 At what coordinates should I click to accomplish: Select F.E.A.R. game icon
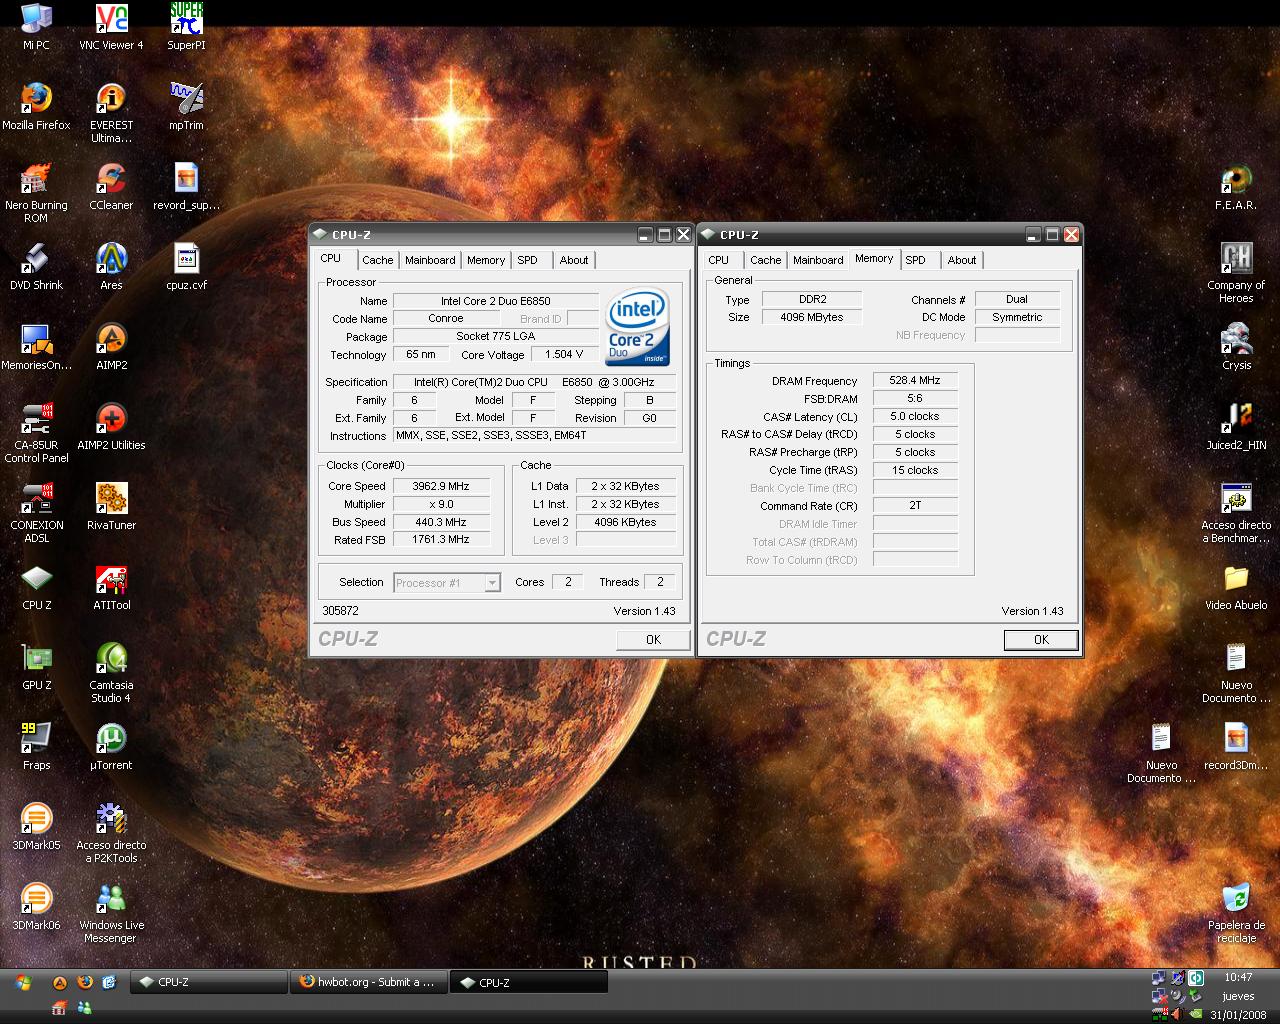pos(1236,186)
